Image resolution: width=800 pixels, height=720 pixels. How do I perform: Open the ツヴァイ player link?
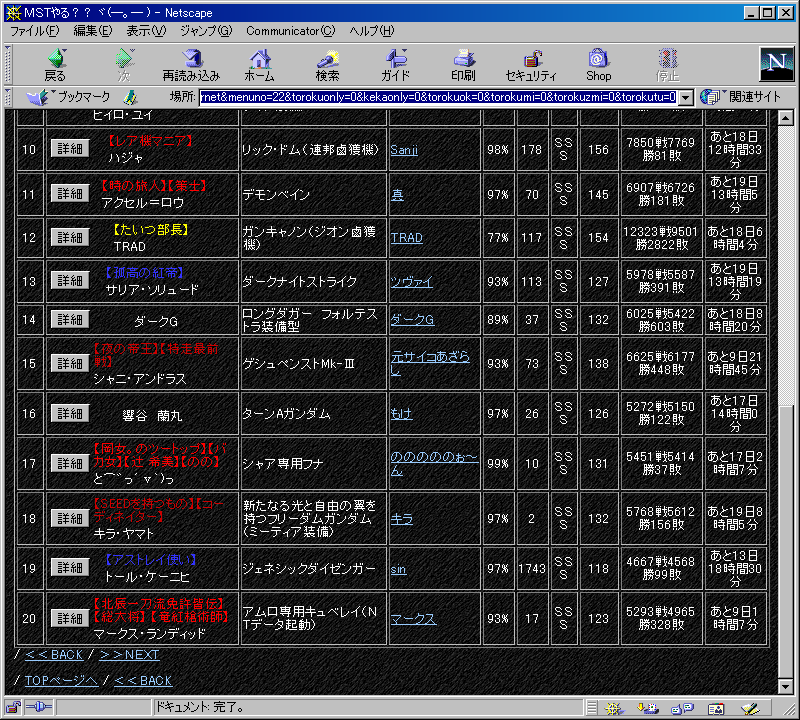coord(412,282)
